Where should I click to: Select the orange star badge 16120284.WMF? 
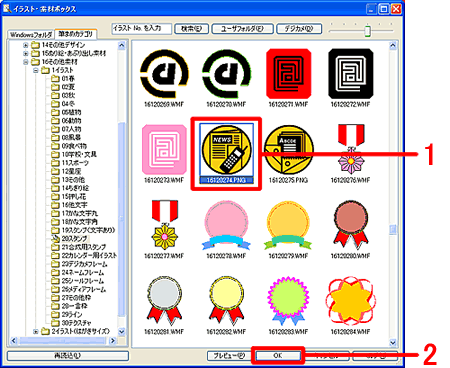351,301
